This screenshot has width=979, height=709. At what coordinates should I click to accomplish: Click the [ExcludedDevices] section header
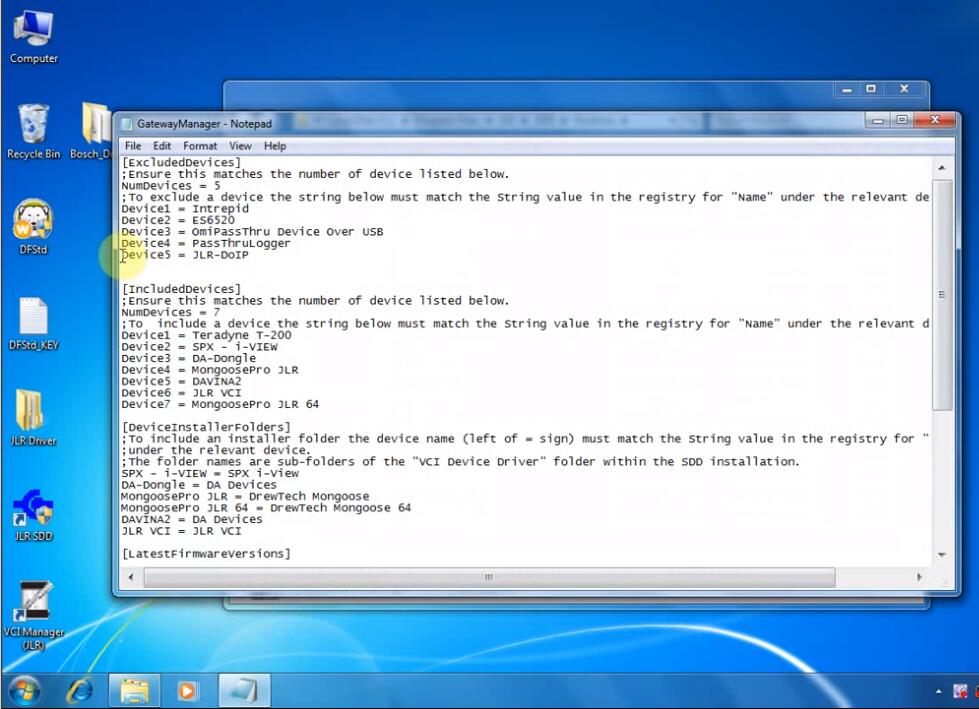point(181,162)
